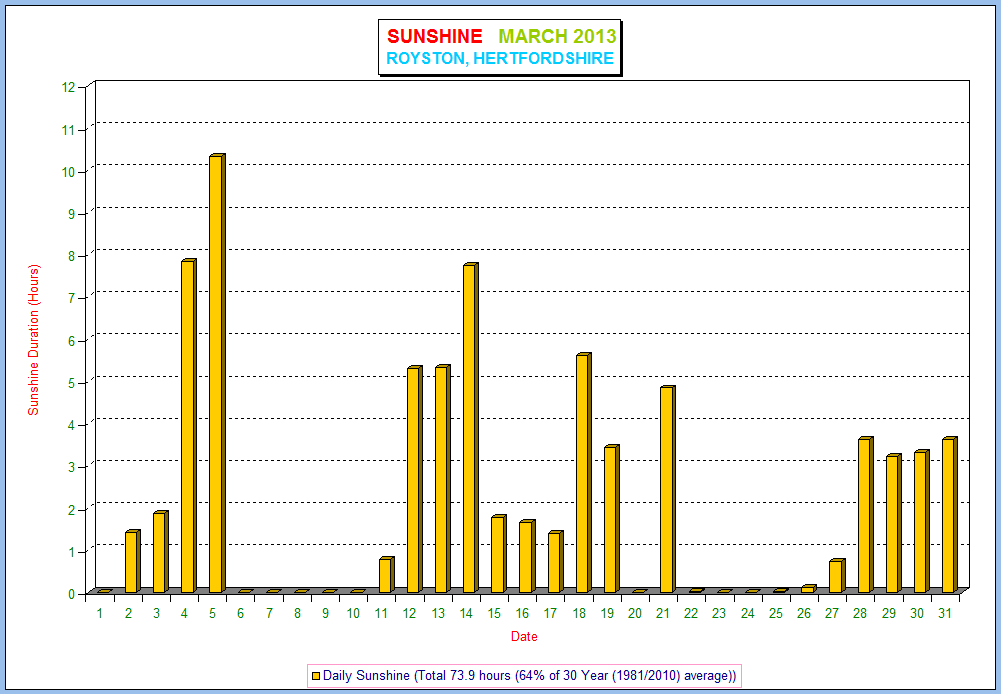Viewport: 1001px width, 694px height.
Task: Select the bar for date 28
Action: tap(864, 515)
